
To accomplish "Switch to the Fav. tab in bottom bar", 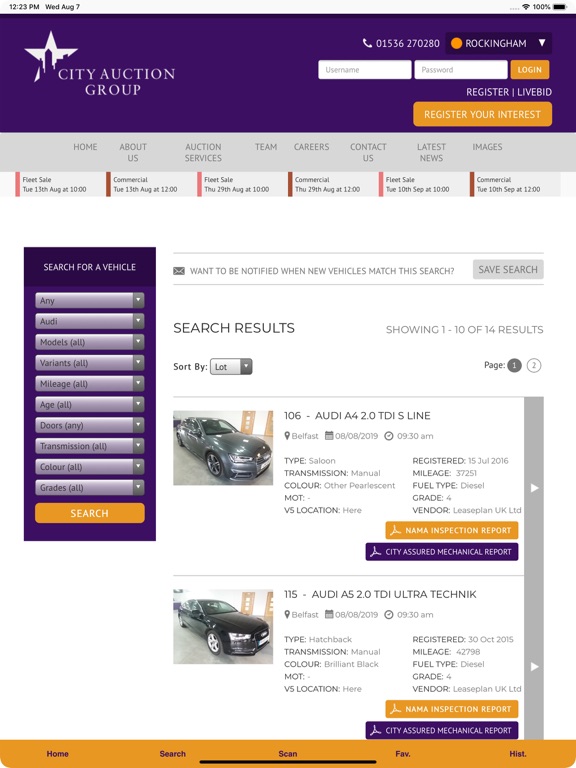I will 403,754.
